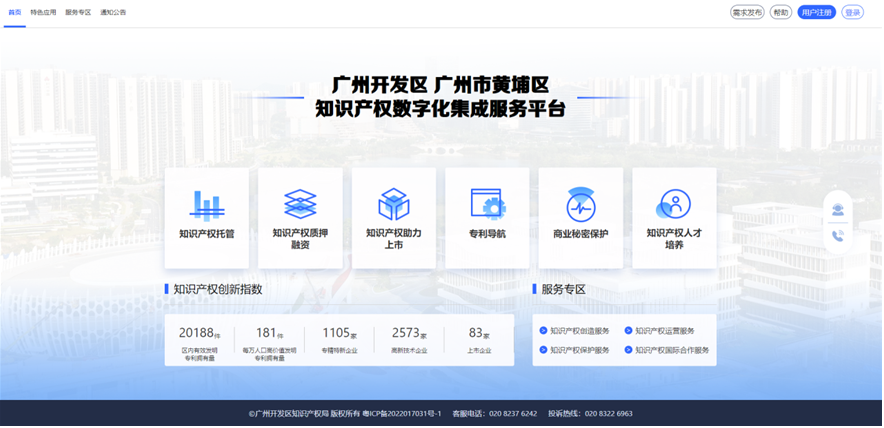884x428 pixels.
Task: Click the phone call floating icon
Action: (x=838, y=236)
